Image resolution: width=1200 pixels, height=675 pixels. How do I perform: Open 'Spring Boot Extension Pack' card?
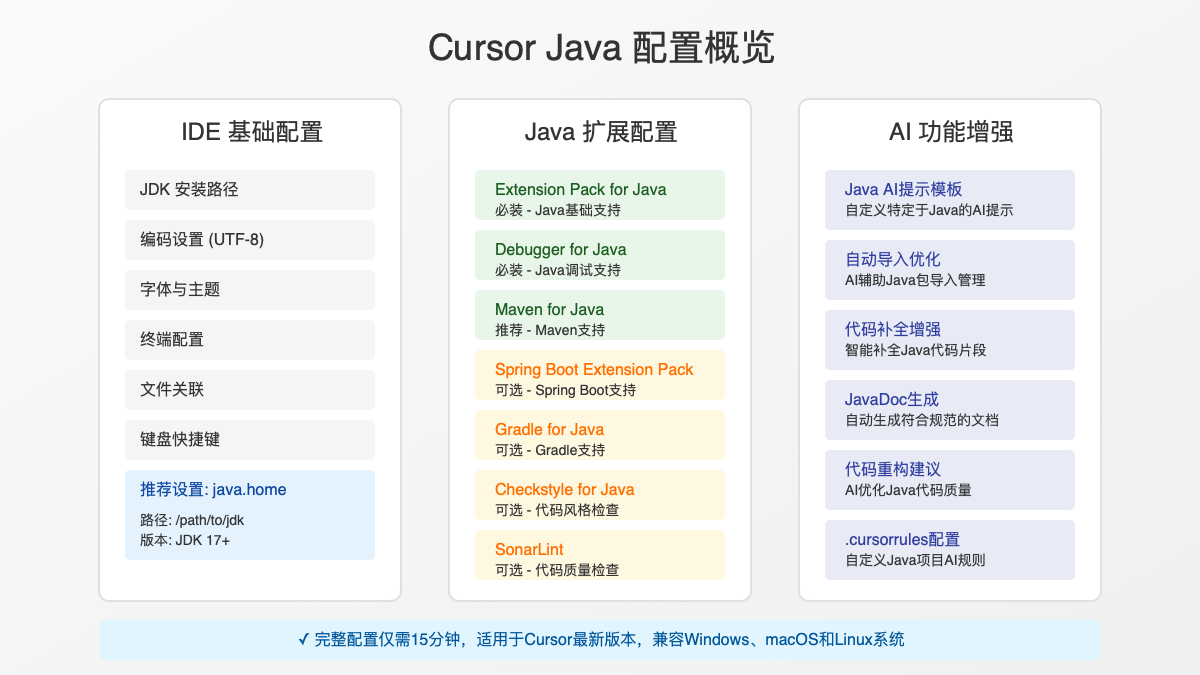coord(600,375)
